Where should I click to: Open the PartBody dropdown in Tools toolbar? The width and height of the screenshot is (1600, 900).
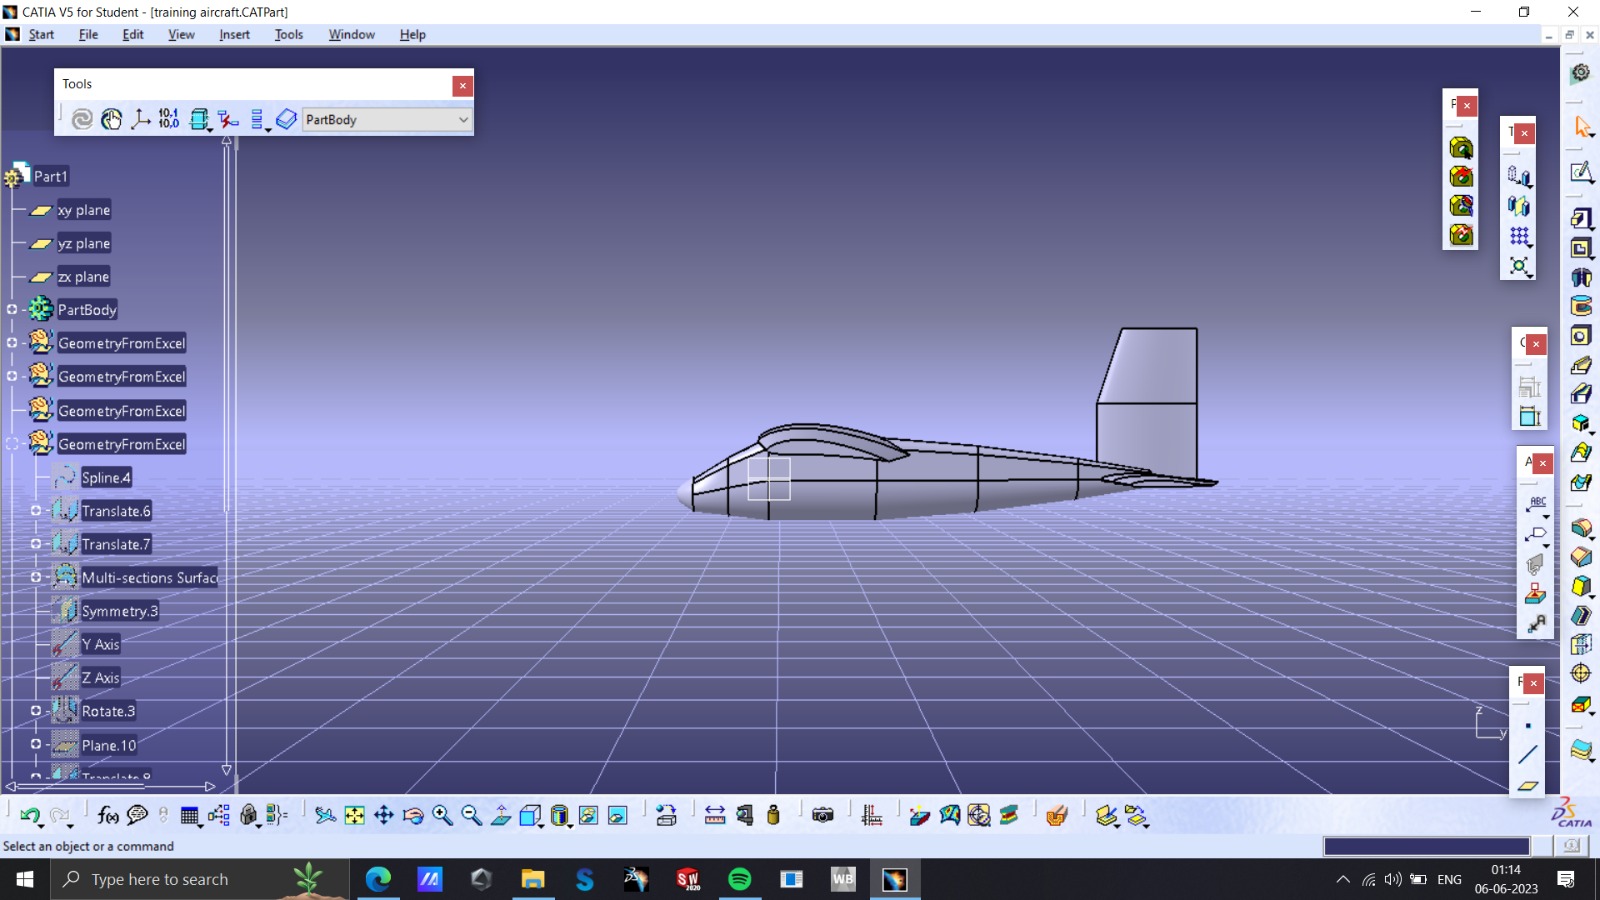[x=386, y=119]
